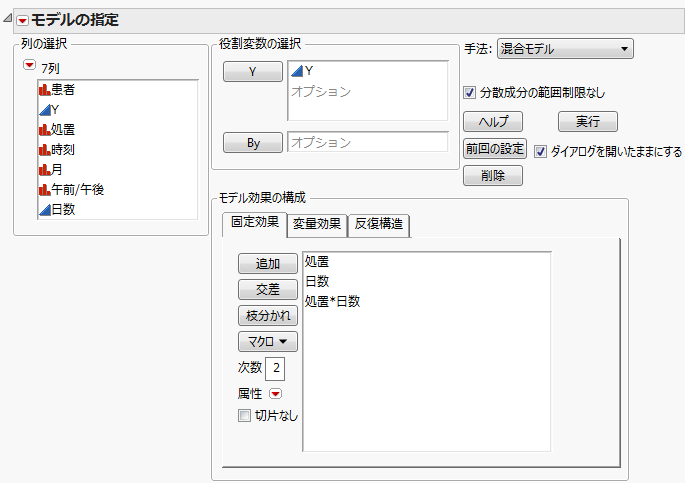Click the continuous icon beside Y column

[x=45, y=110]
